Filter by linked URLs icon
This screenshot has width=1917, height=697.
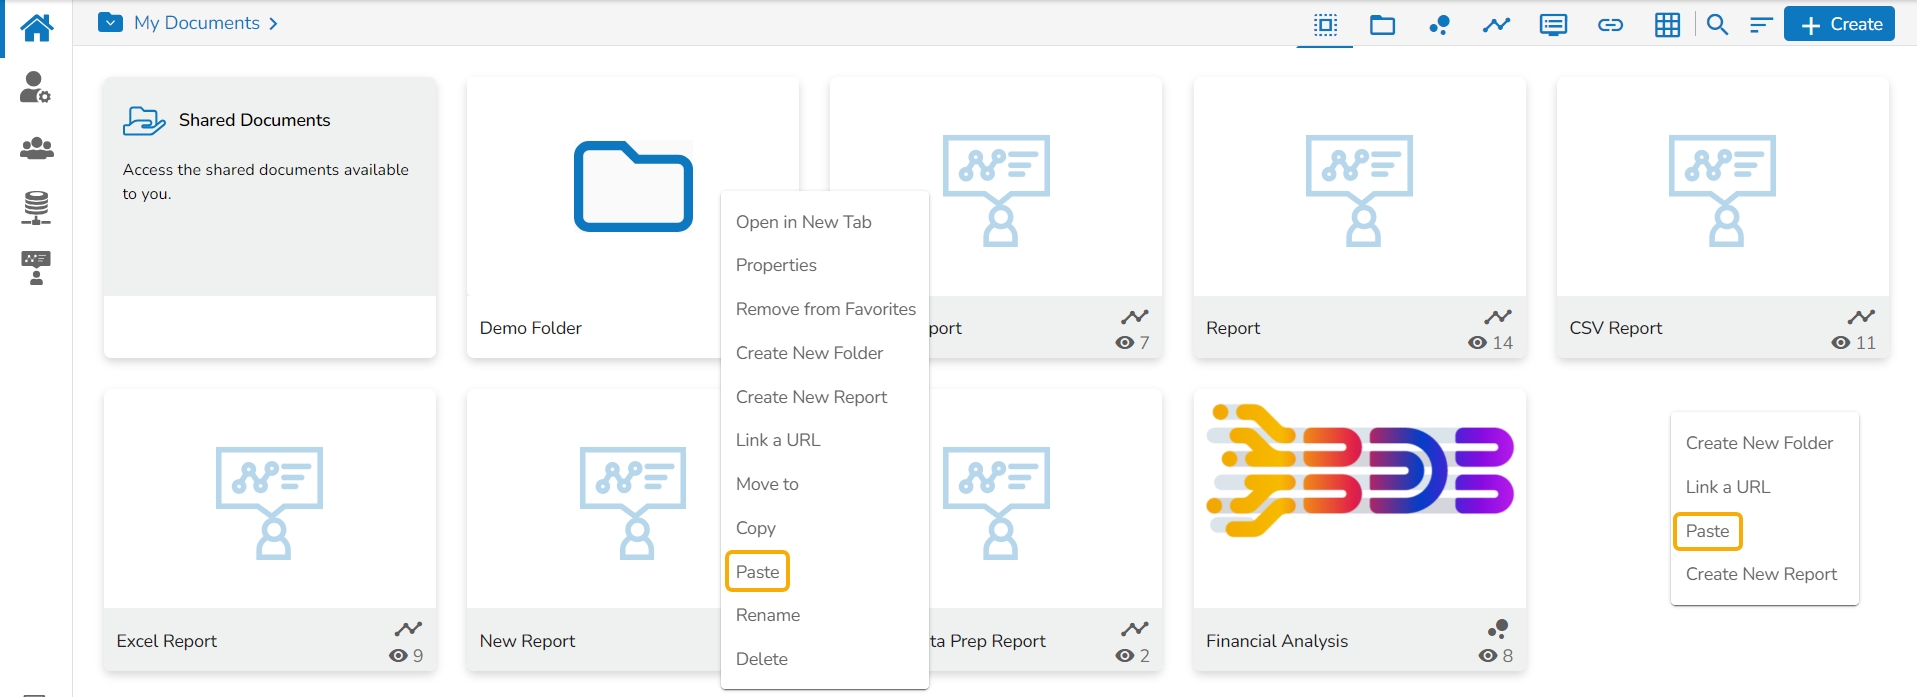(x=1610, y=25)
